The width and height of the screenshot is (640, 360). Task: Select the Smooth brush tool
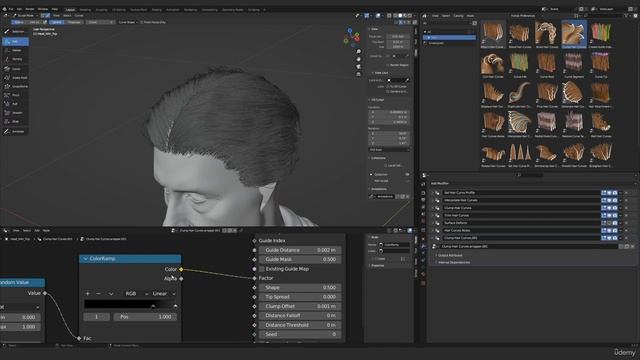(x=15, y=113)
